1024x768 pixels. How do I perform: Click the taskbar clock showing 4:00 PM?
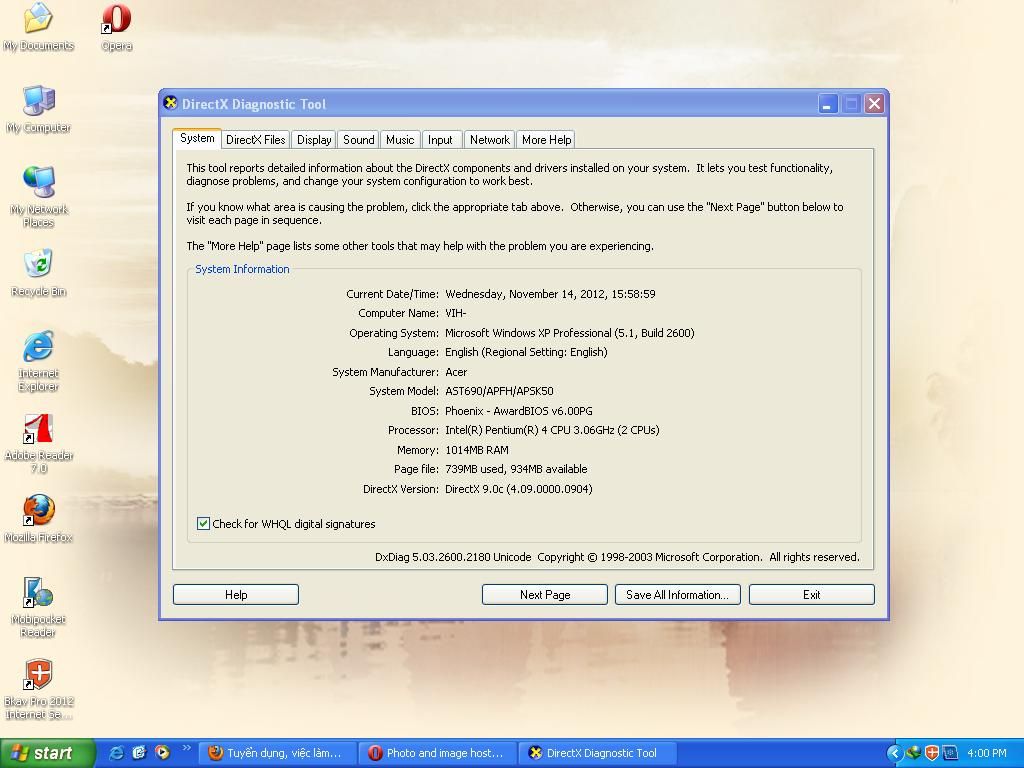point(986,753)
